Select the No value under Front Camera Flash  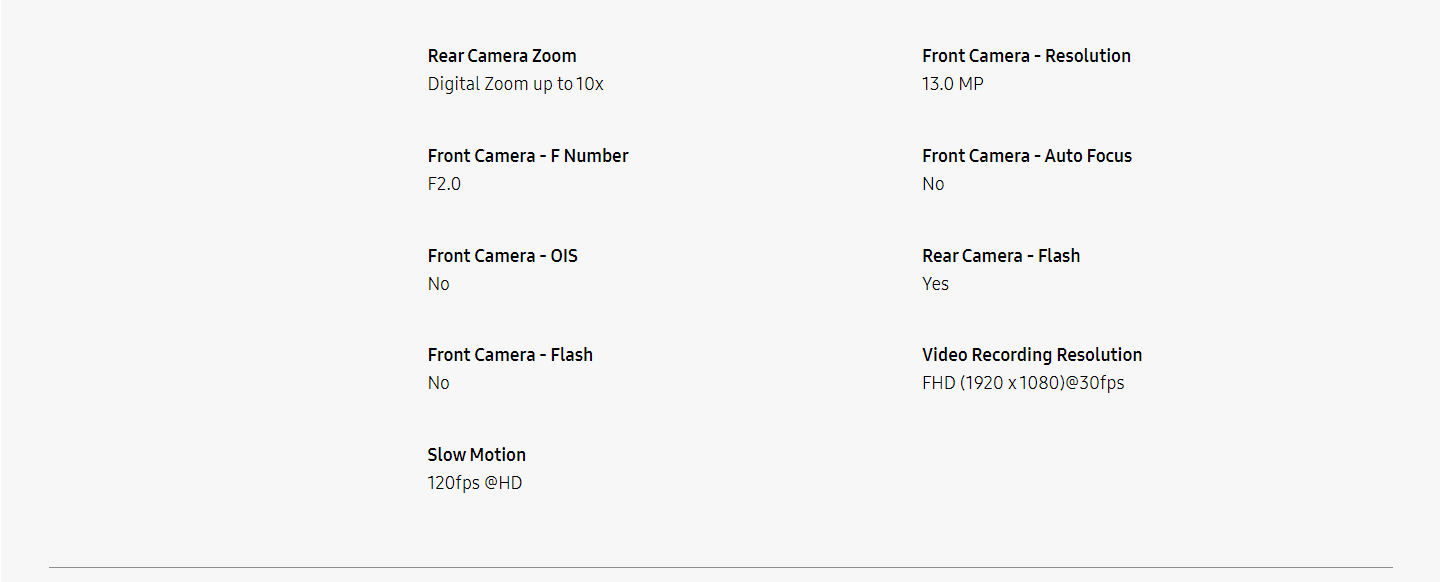tap(439, 383)
